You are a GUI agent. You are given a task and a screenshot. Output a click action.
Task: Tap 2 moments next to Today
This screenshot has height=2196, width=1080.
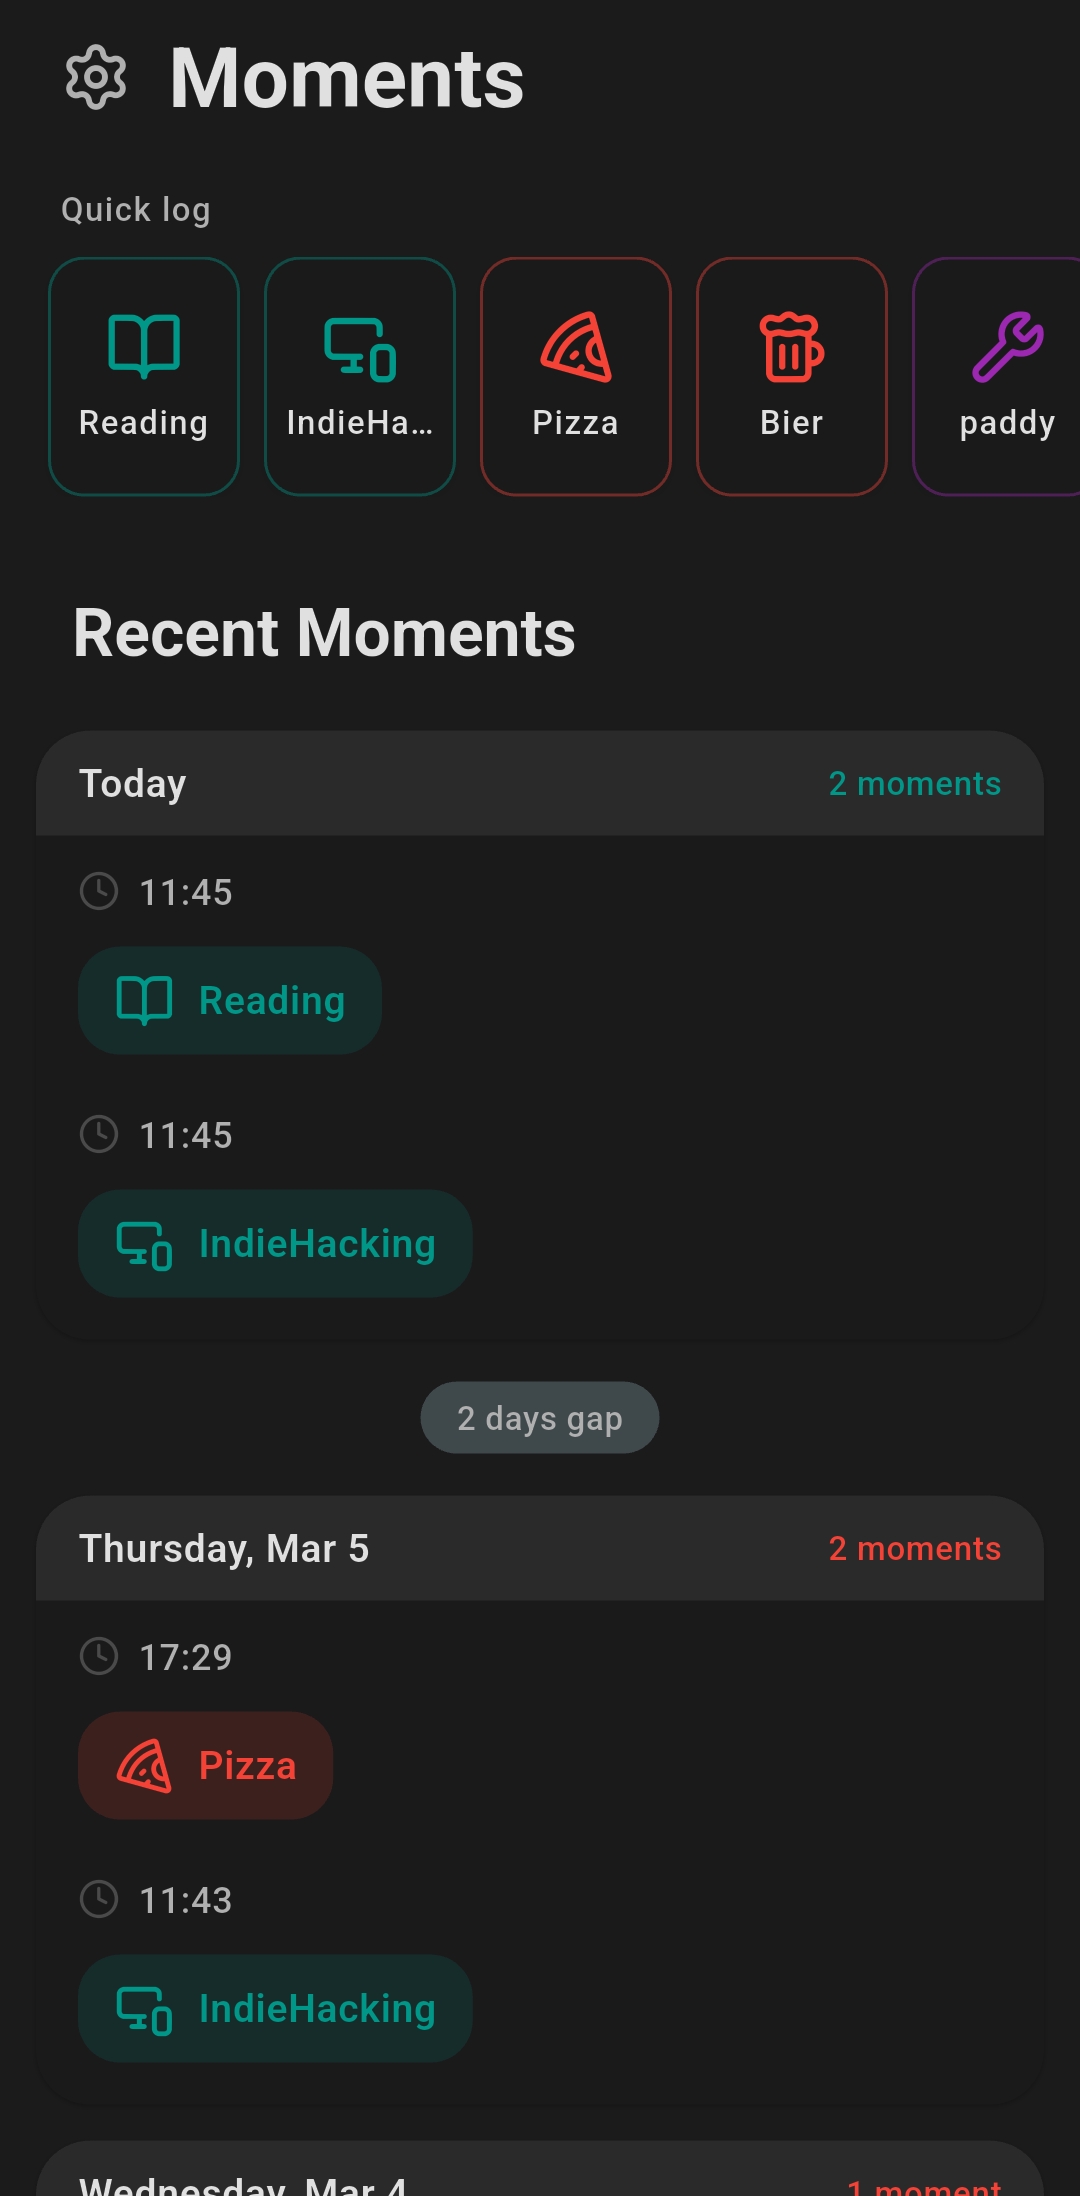pos(913,783)
